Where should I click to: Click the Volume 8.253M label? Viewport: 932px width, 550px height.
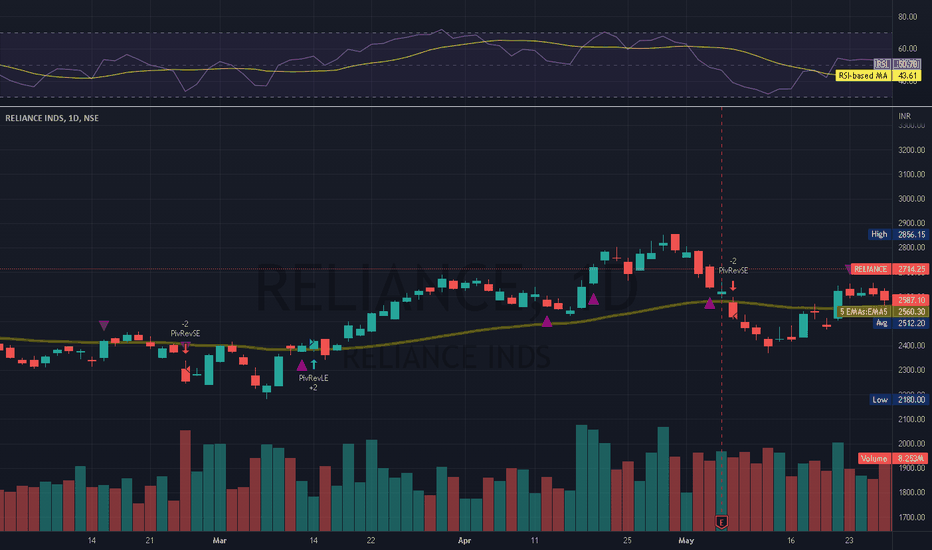892,458
